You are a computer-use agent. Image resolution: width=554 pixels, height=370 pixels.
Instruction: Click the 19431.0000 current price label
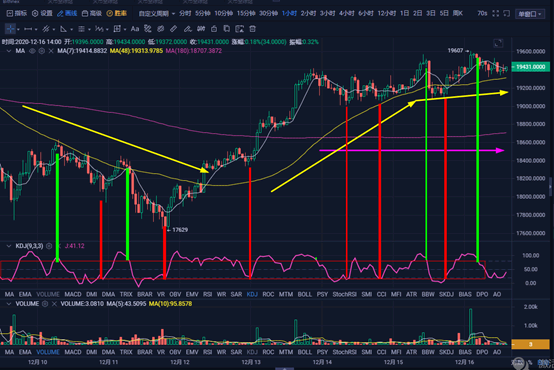(530, 67)
